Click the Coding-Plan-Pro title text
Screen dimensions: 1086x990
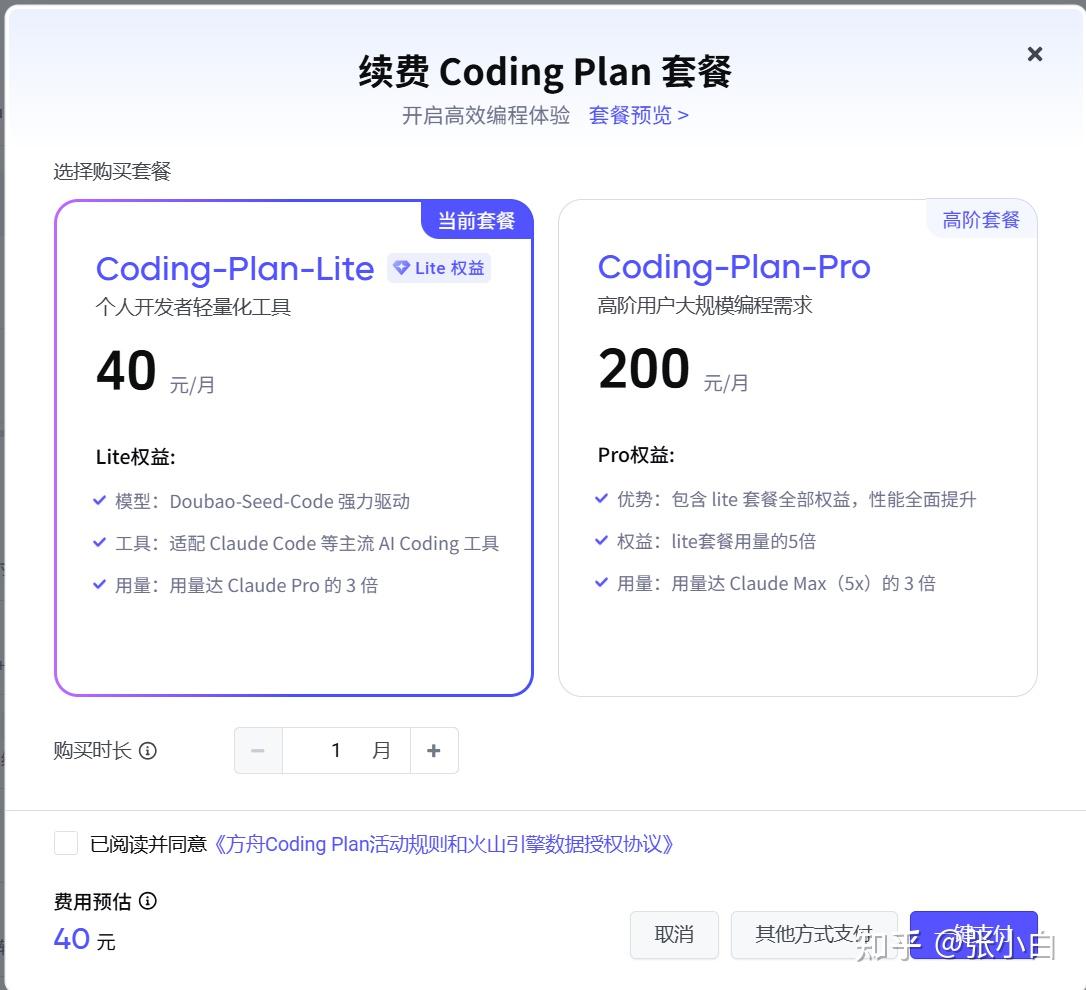[734, 267]
